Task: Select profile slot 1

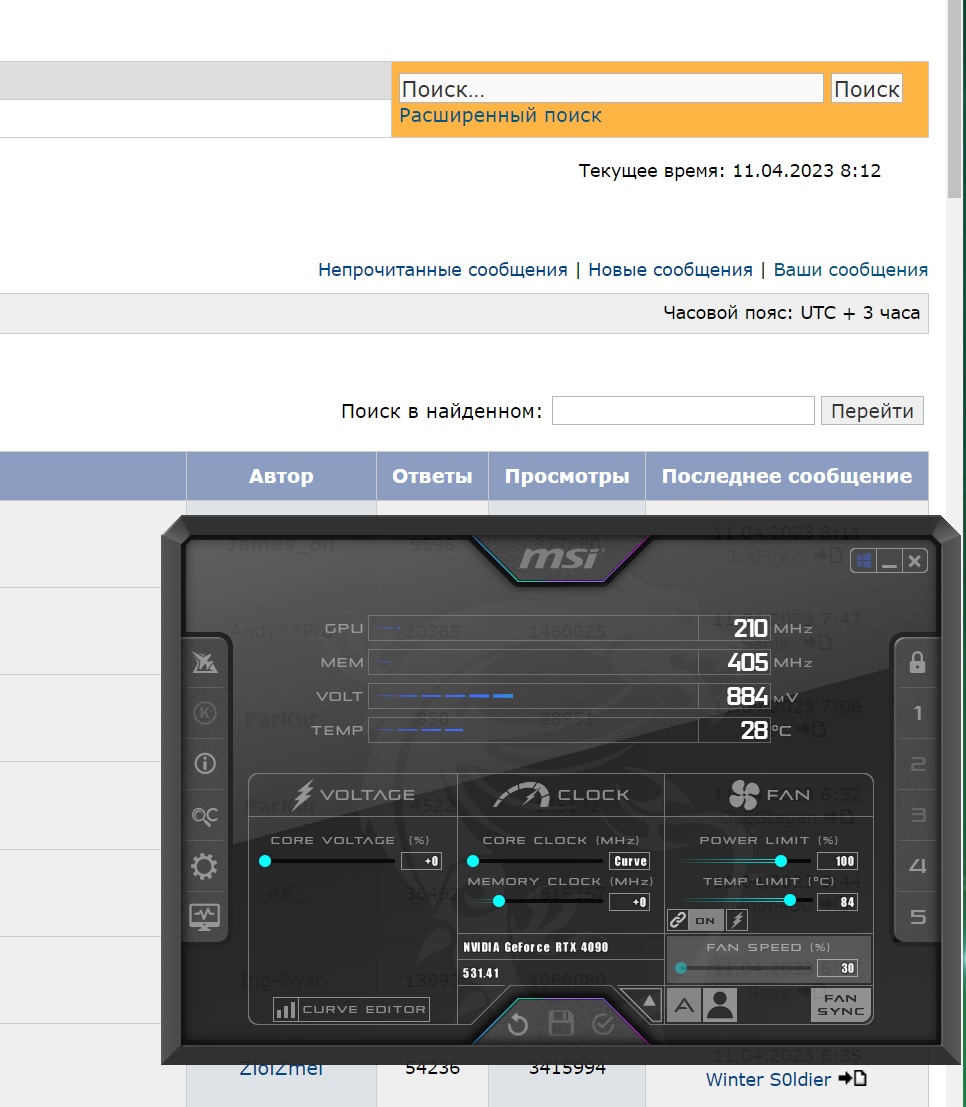Action: [x=917, y=713]
